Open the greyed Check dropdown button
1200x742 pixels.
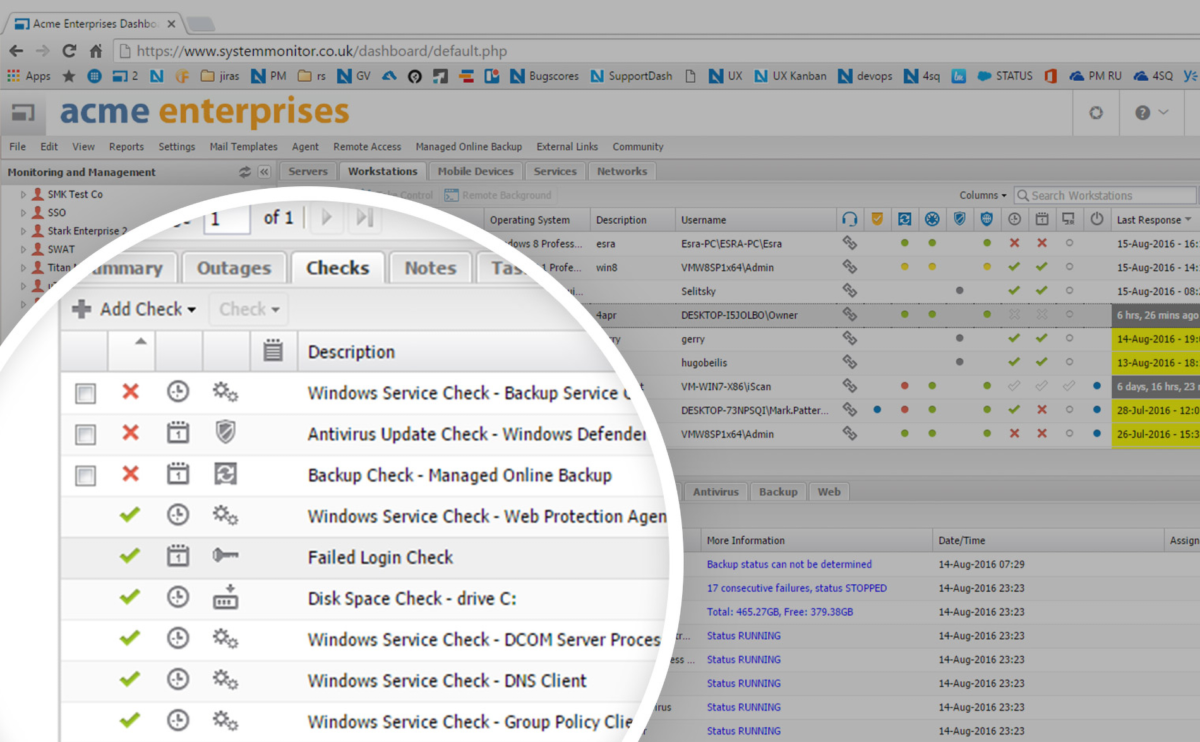pyautogui.click(x=249, y=309)
